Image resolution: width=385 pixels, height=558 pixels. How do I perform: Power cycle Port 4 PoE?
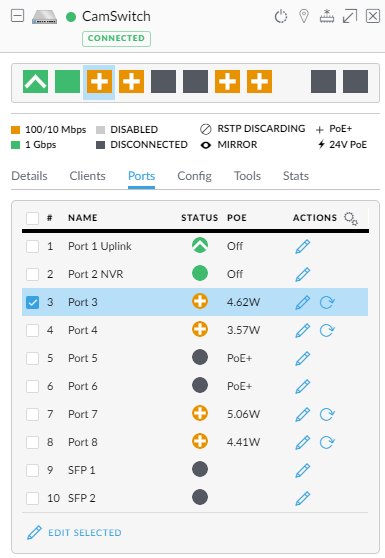pyautogui.click(x=327, y=330)
